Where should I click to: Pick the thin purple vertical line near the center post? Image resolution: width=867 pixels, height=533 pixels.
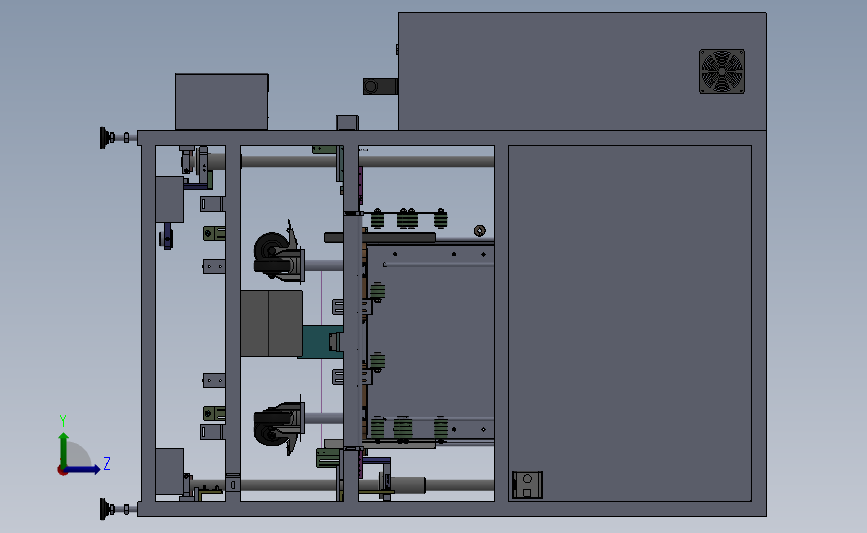click(322, 359)
